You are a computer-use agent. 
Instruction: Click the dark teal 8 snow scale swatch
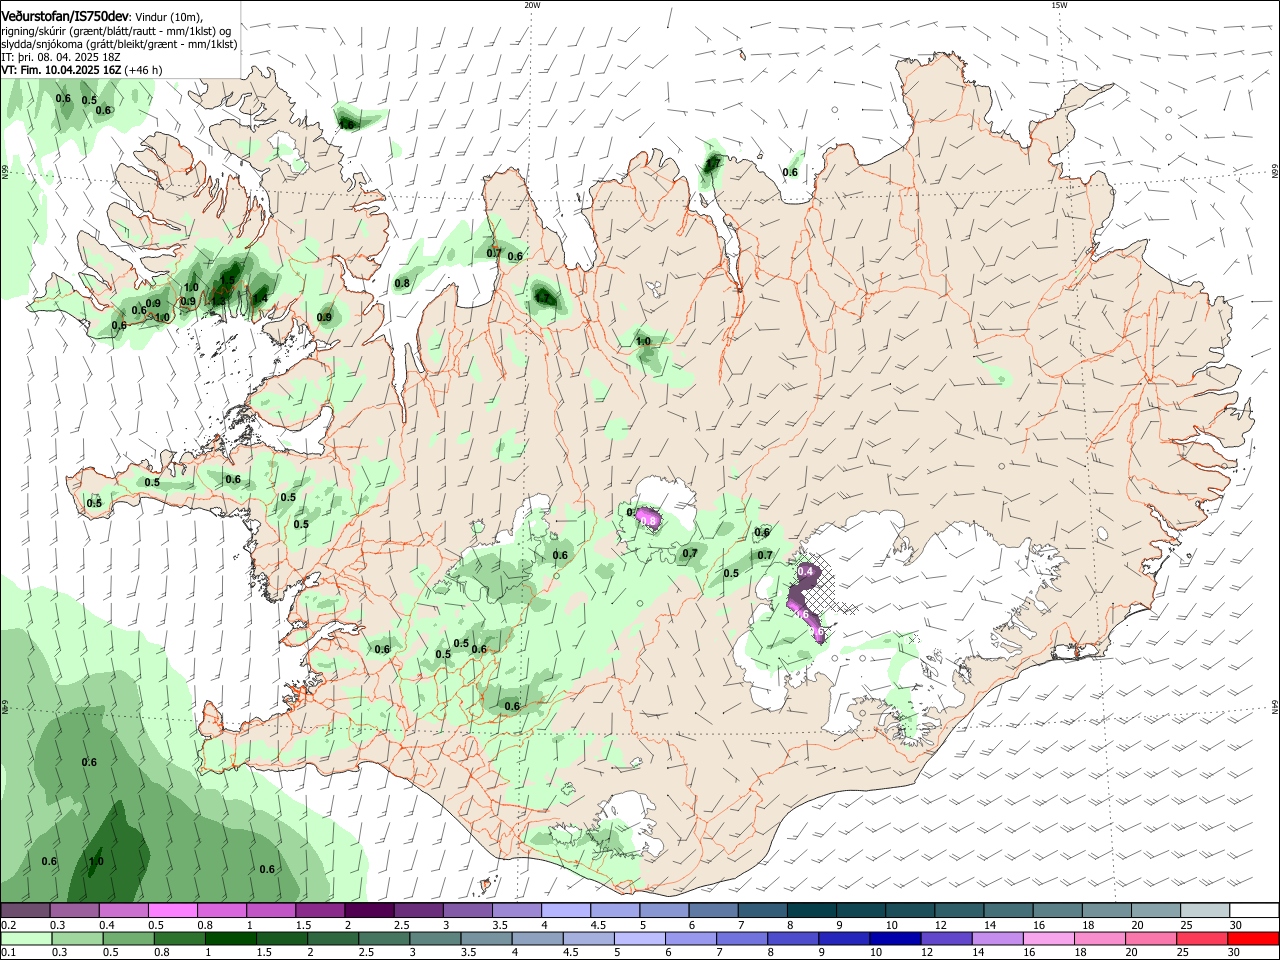[811, 910]
